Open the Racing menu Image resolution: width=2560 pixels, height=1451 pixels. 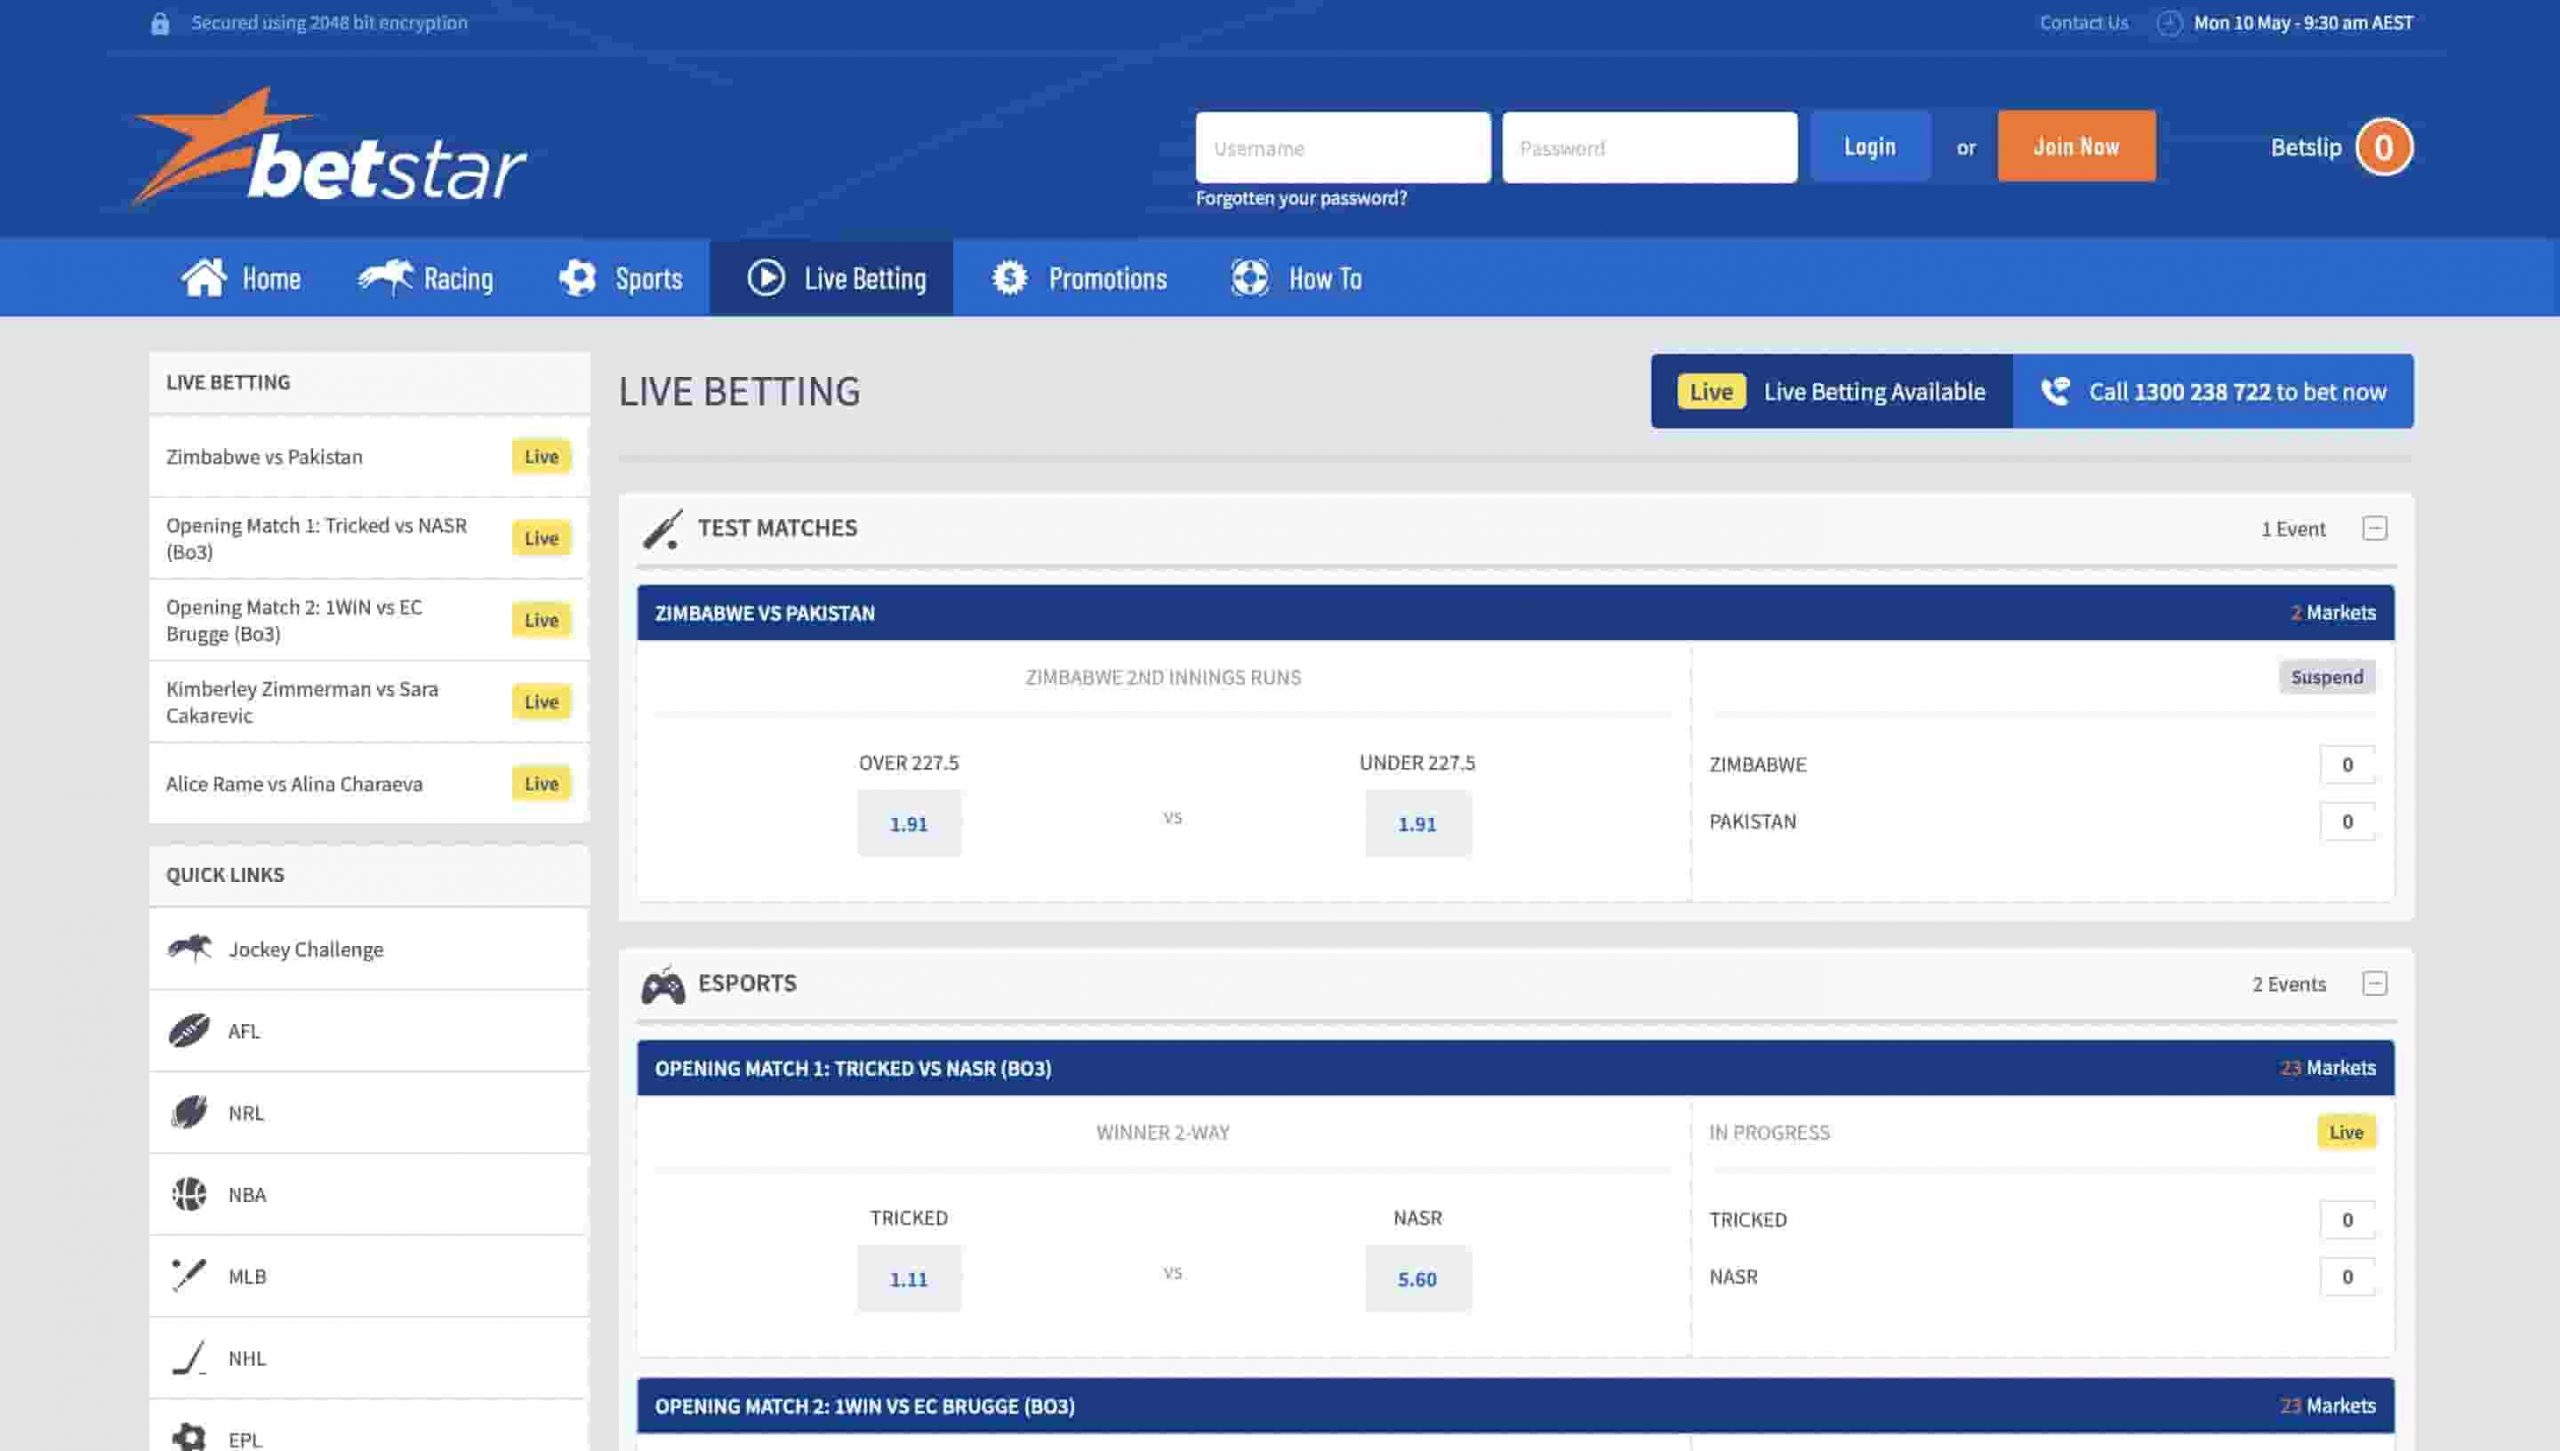(x=426, y=278)
